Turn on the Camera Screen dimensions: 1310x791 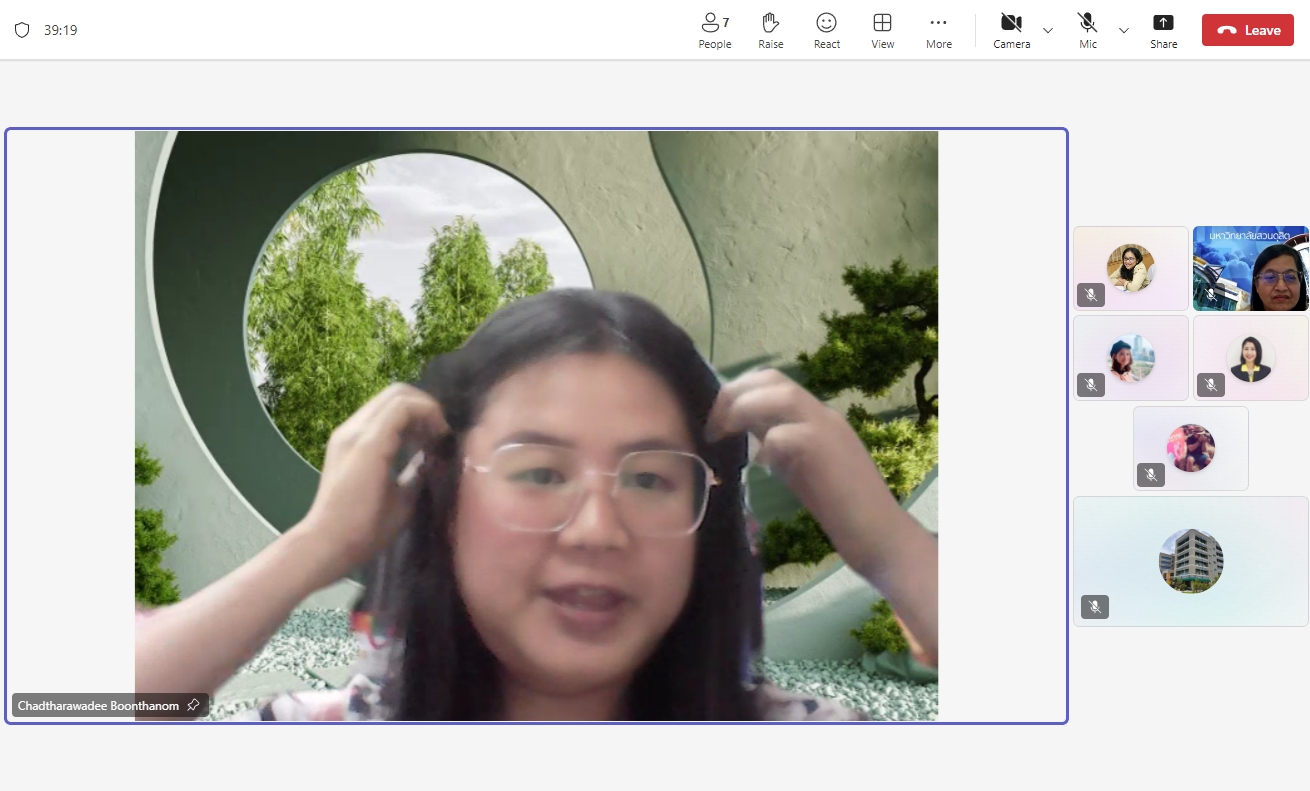pos(1011,30)
